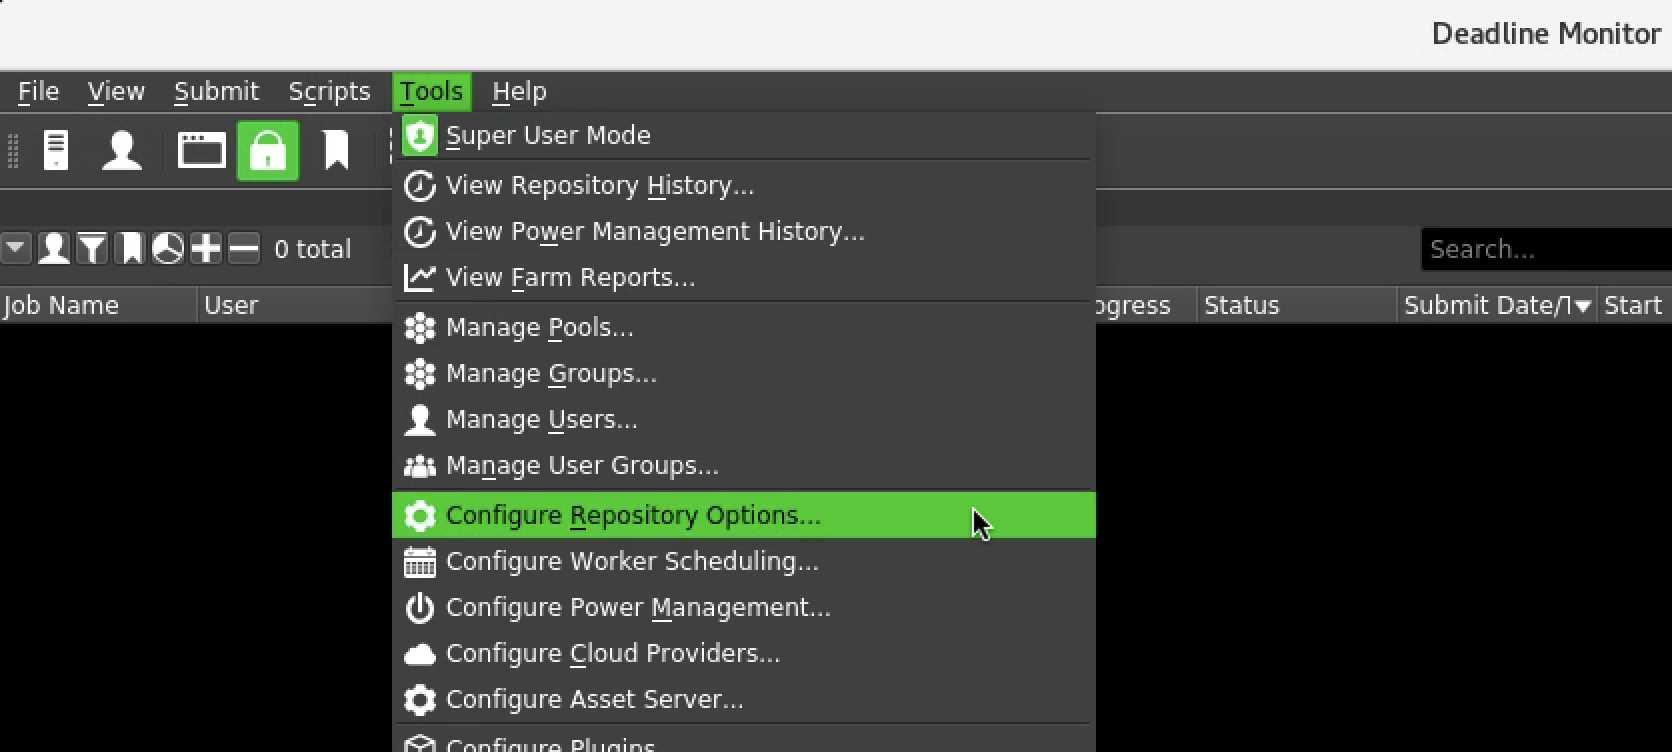
Task: Close the open Tools menu
Action: [432, 92]
